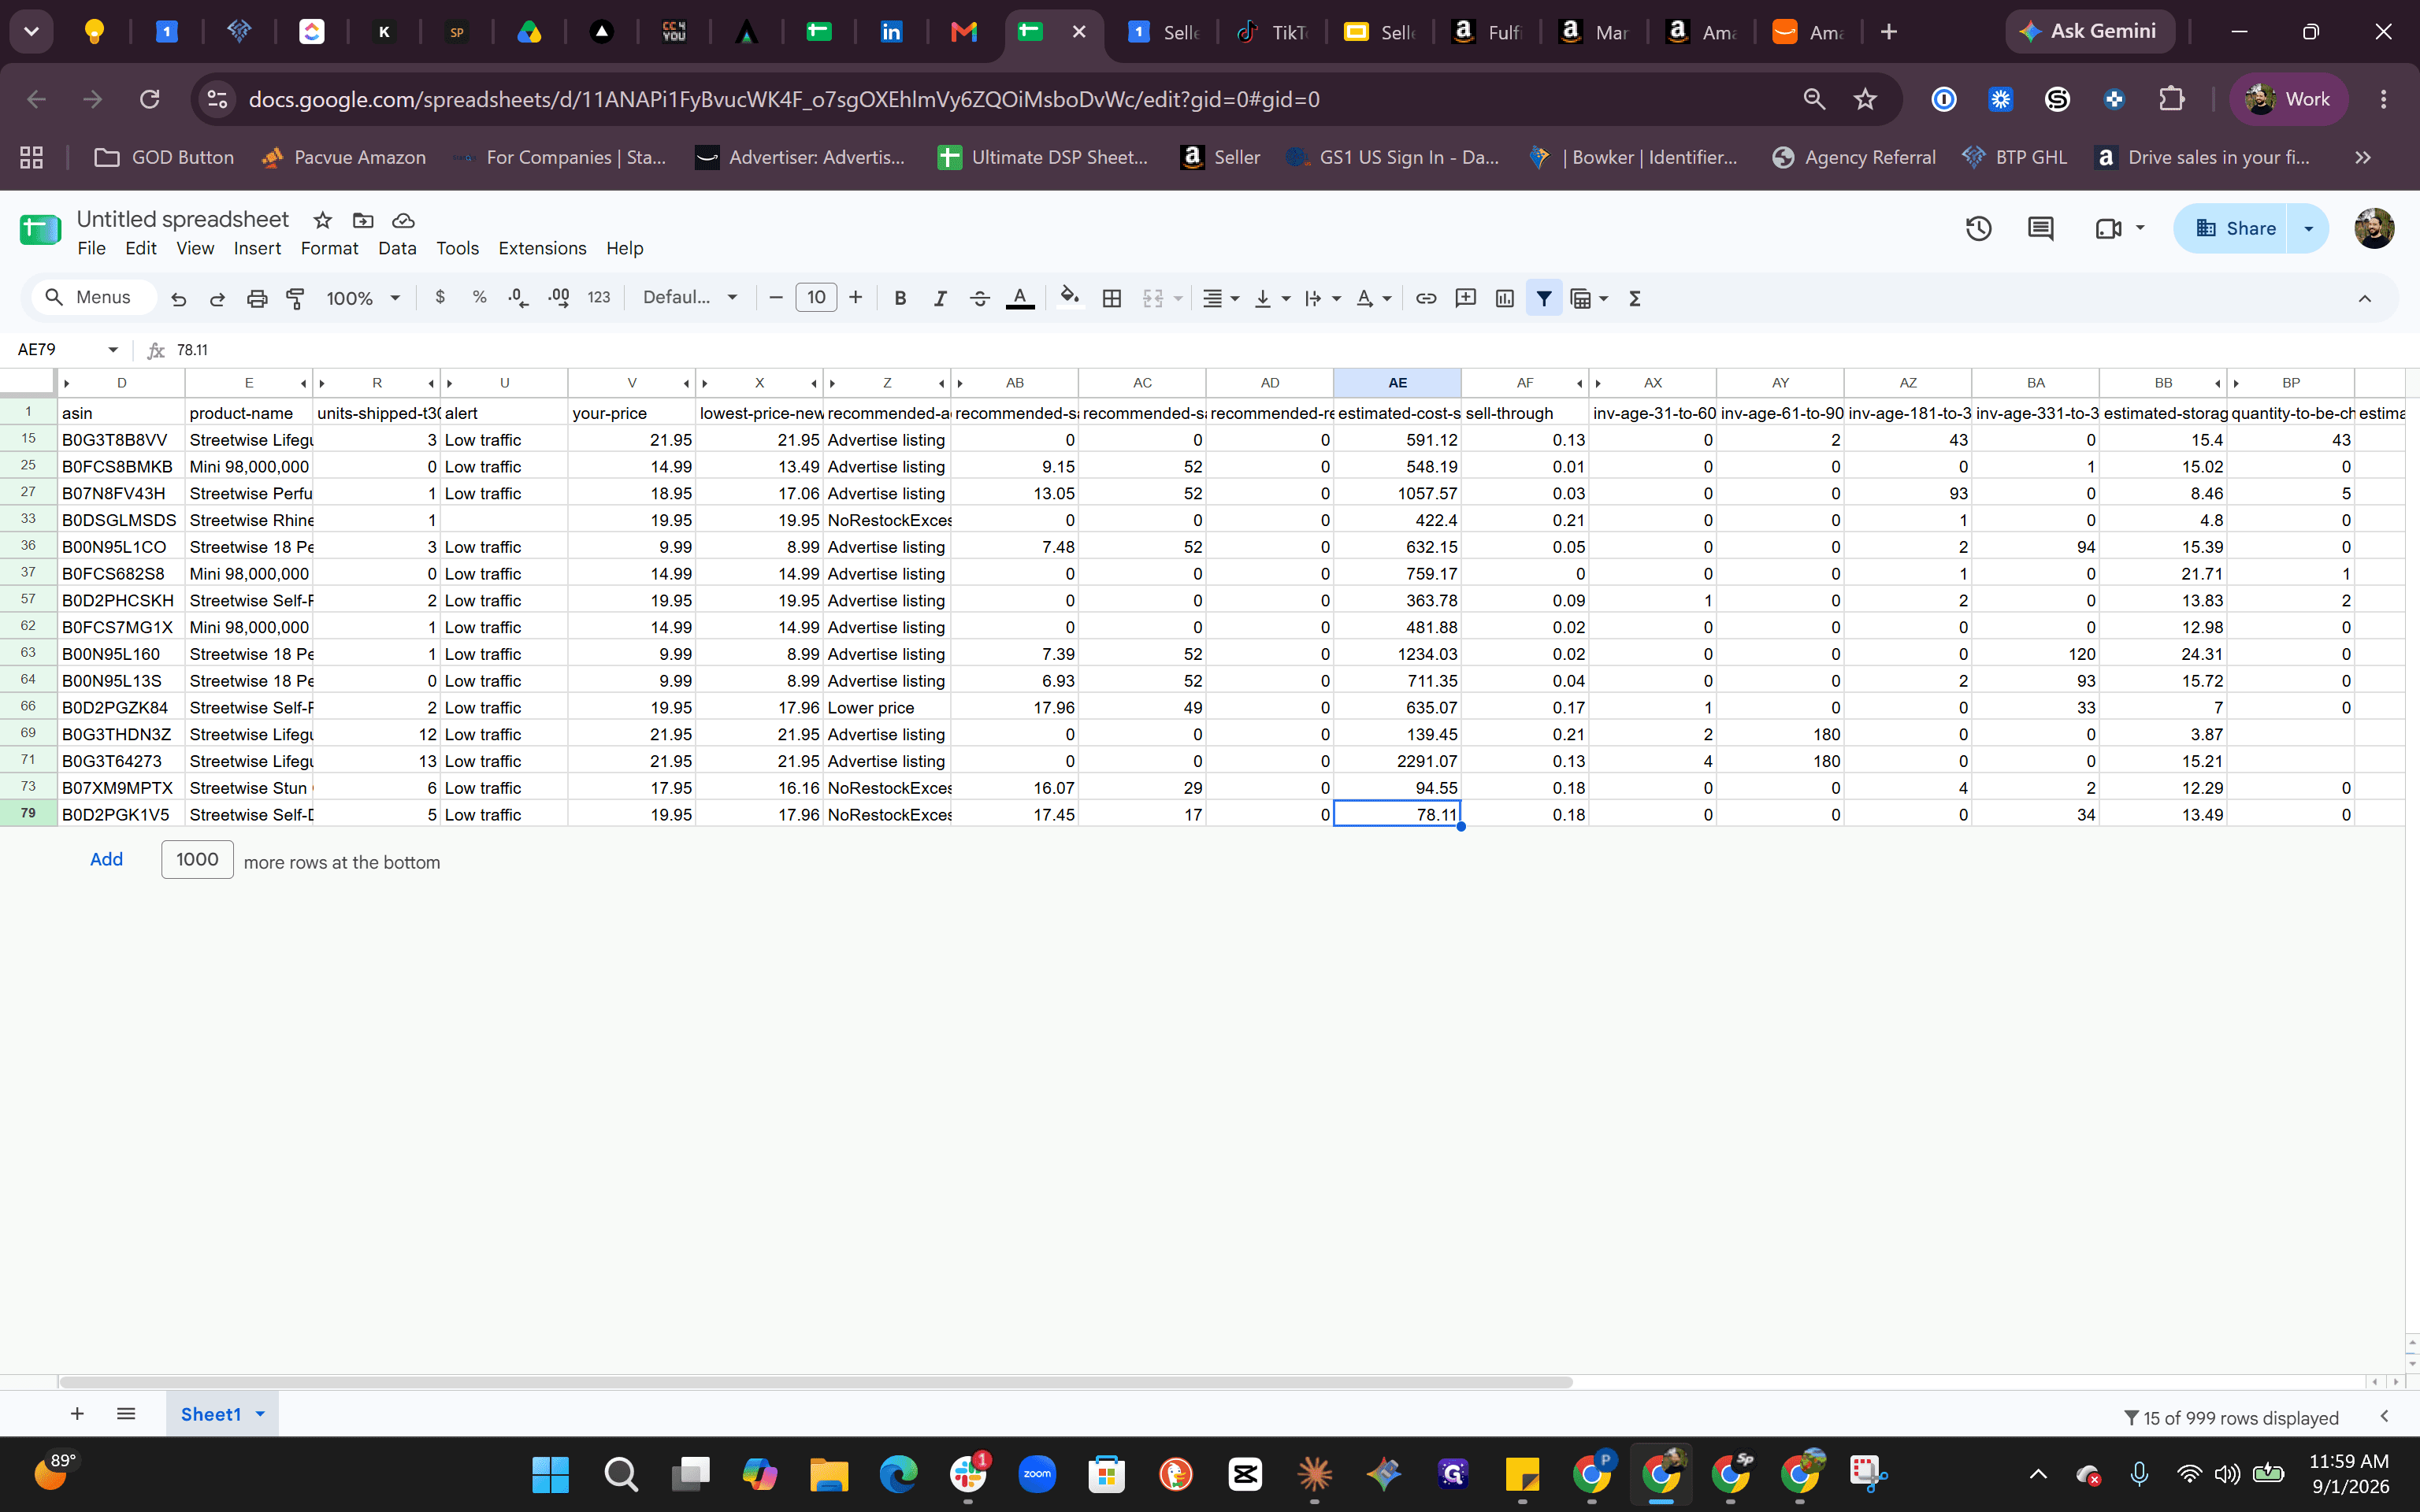Viewport: 2420px width, 1512px height.
Task: View cloud document status icon
Action: 403,220
